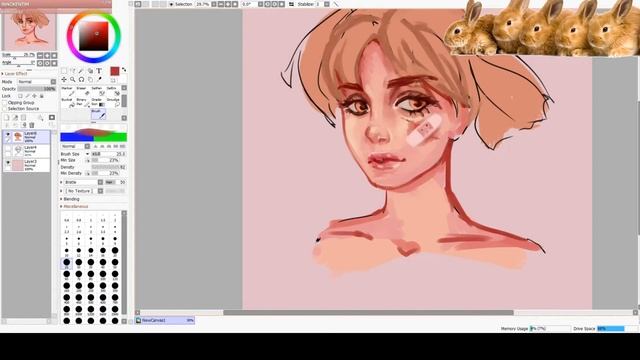The height and width of the screenshot is (360, 640).
Task: Select the Hand pan tool
Action: click(x=90, y=80)
